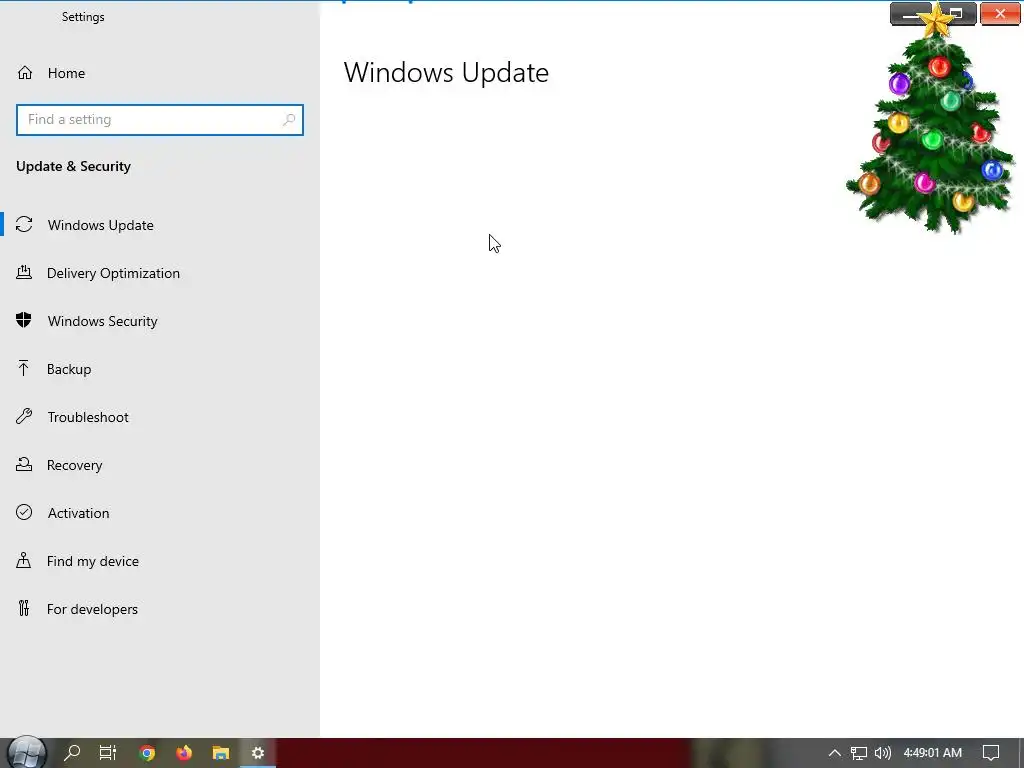Open Find my device settings
This screenshot has width=1024, height=768.
click(x=93, y=561)
